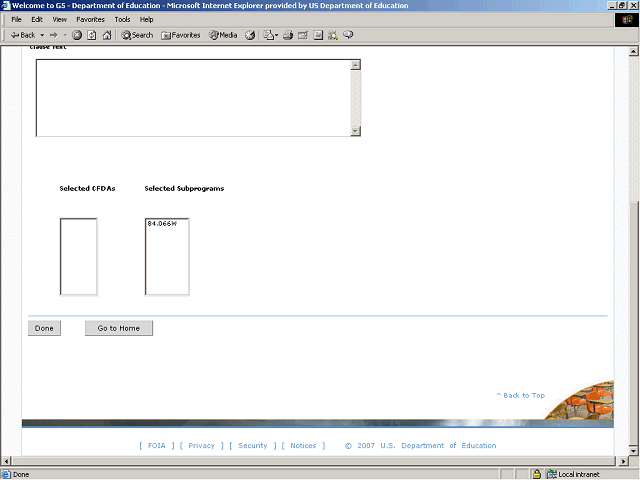Refresh the page with toolbar icon
The image size is (640, 480).
point(92,35)
